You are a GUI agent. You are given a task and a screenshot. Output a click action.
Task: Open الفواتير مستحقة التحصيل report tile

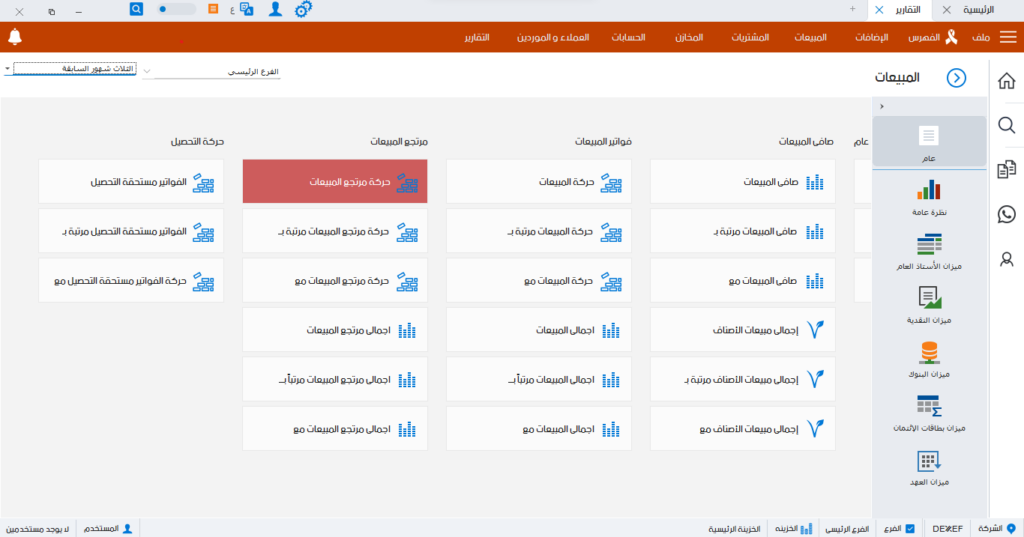131,182
